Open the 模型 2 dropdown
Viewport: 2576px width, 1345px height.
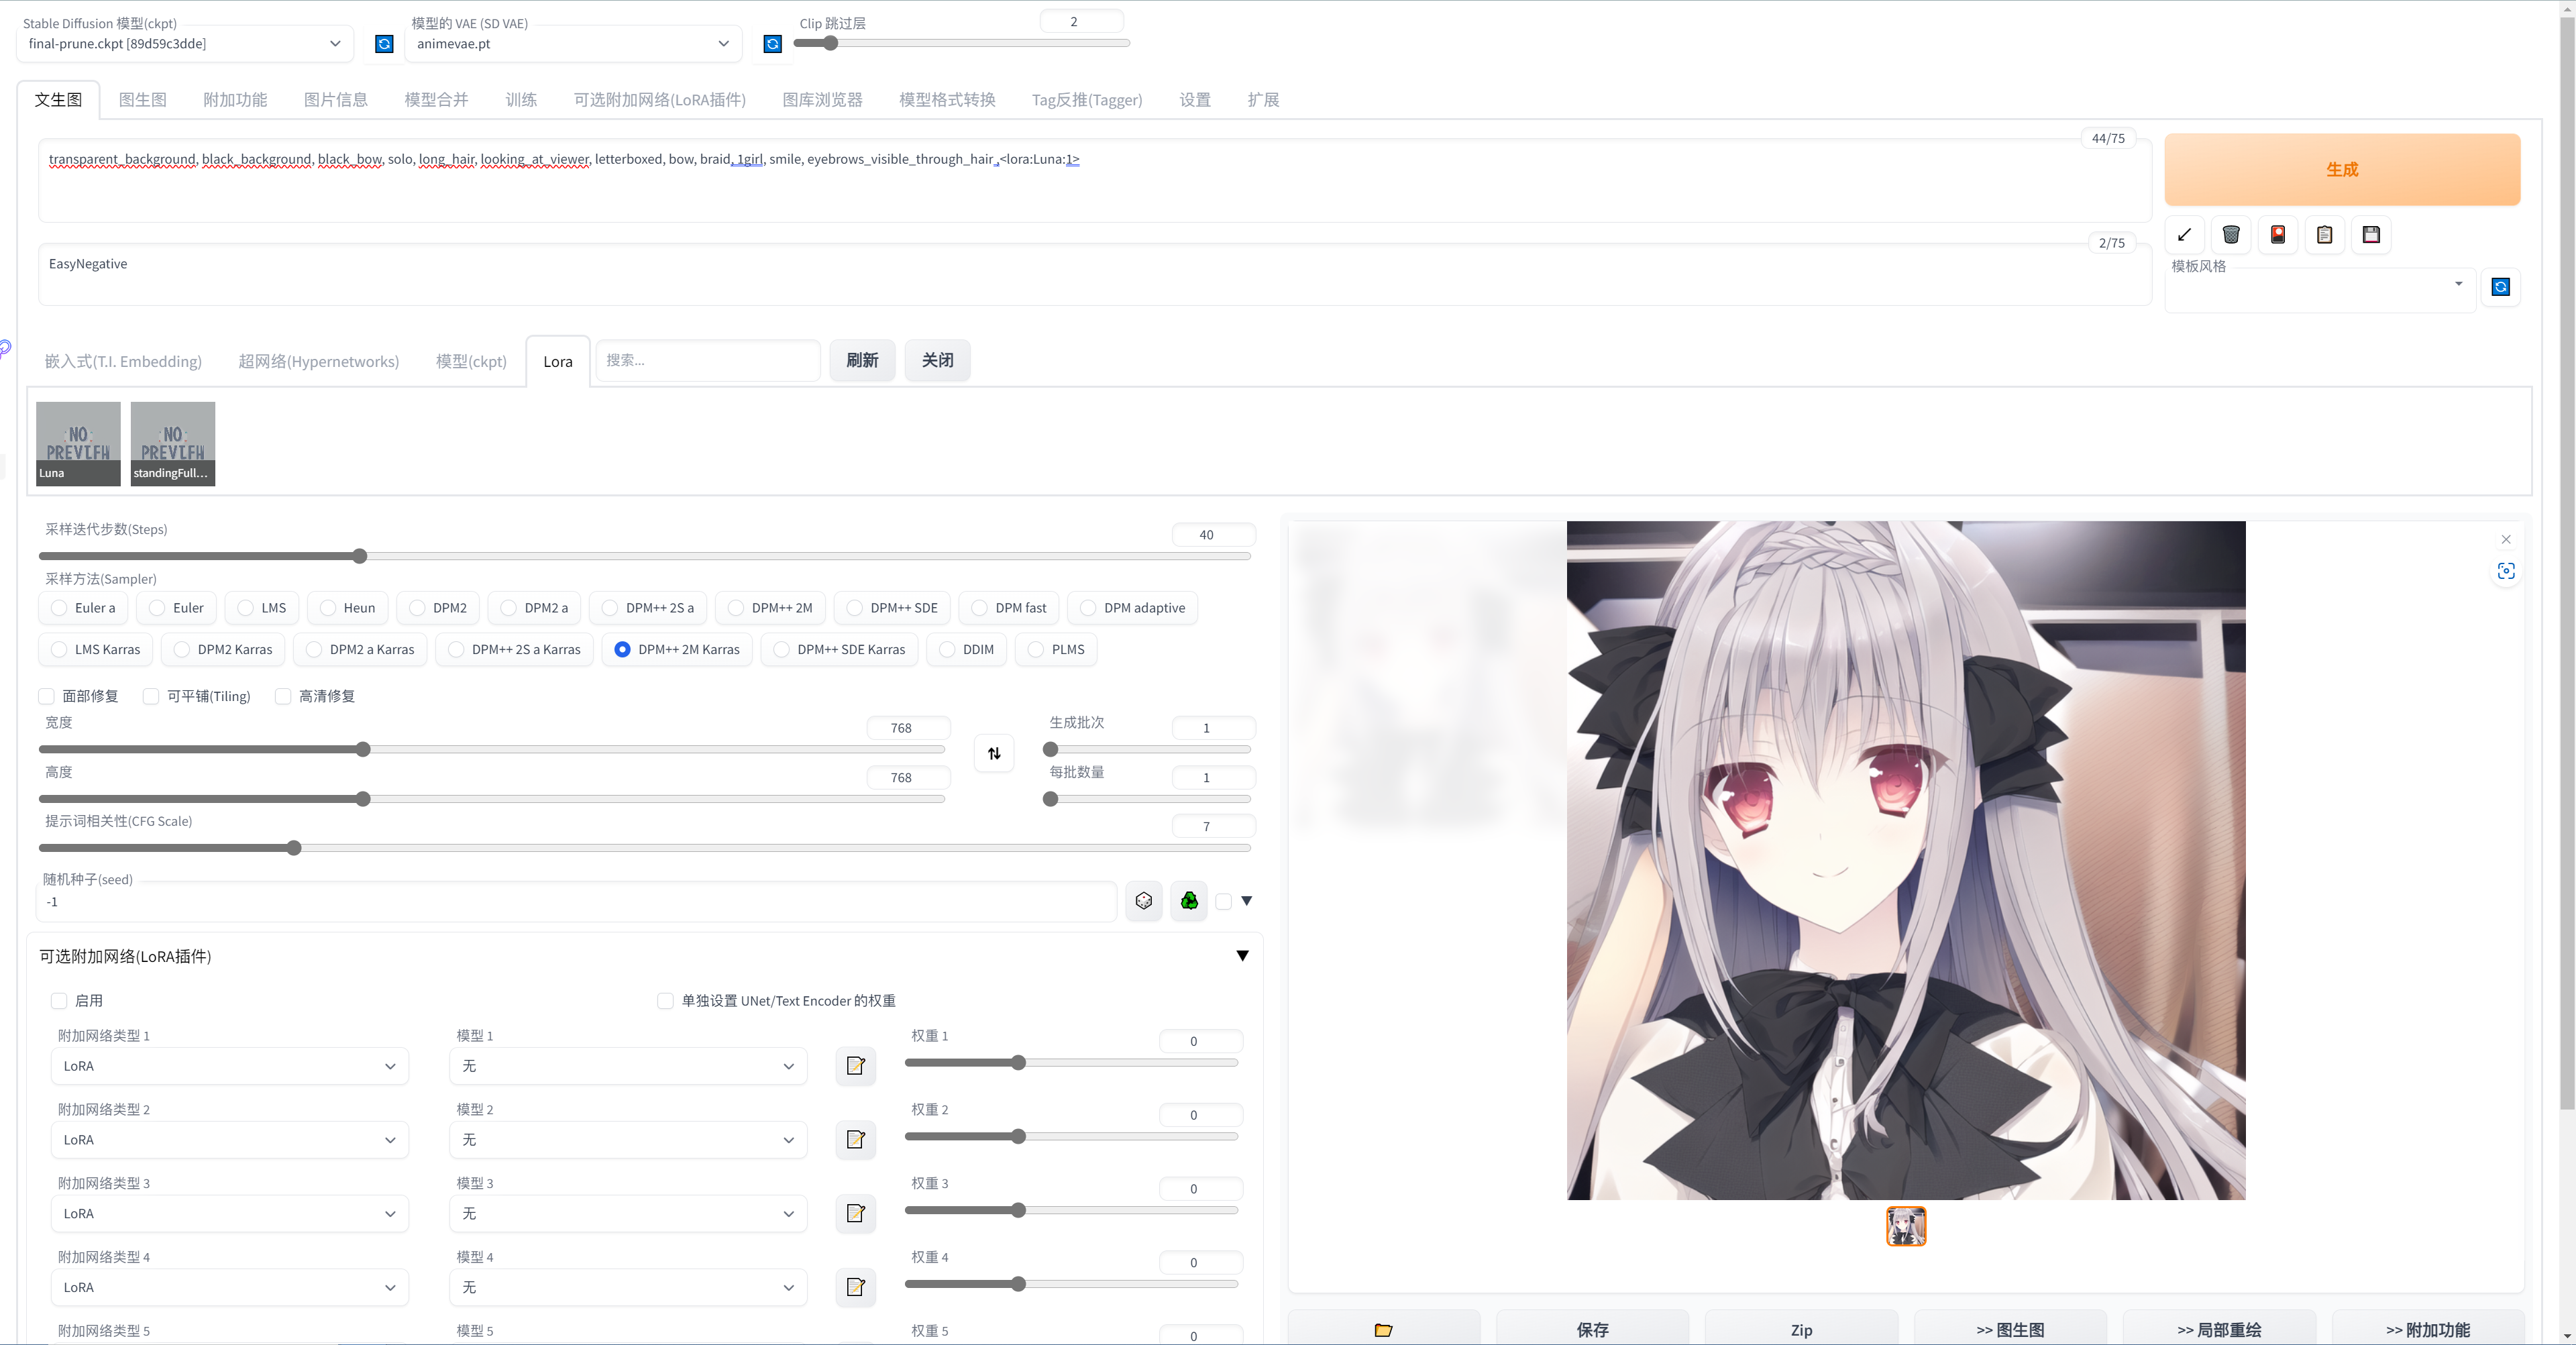[x=628, y=1140]
